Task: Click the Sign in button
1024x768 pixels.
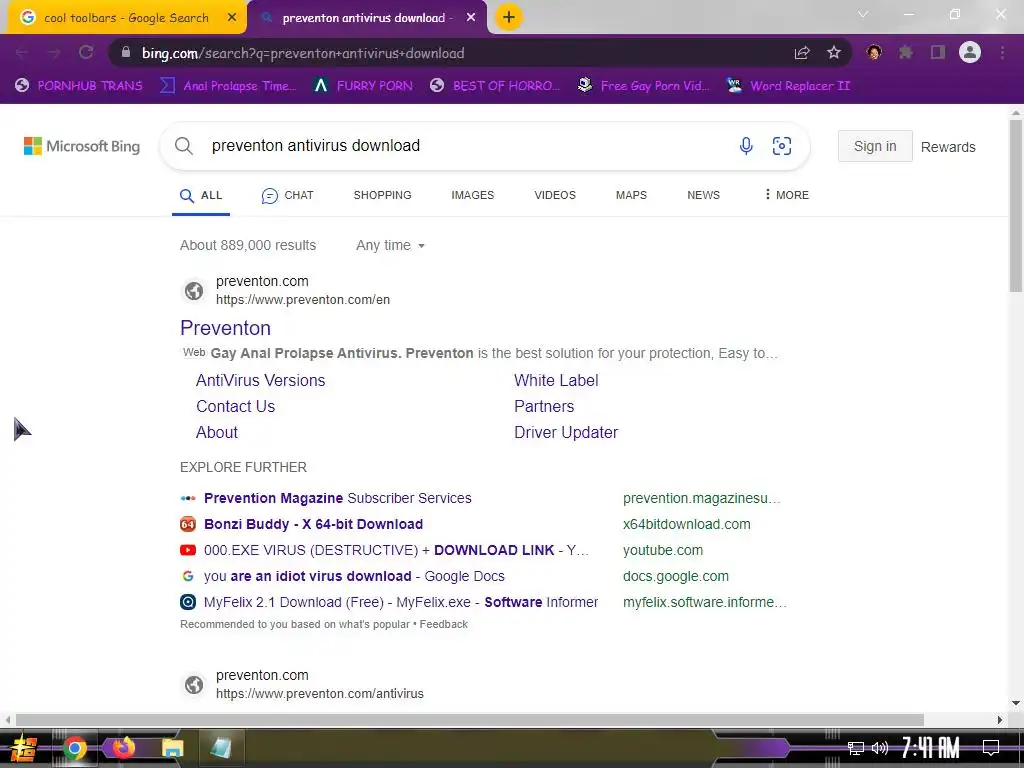Action: click(875, 146)
